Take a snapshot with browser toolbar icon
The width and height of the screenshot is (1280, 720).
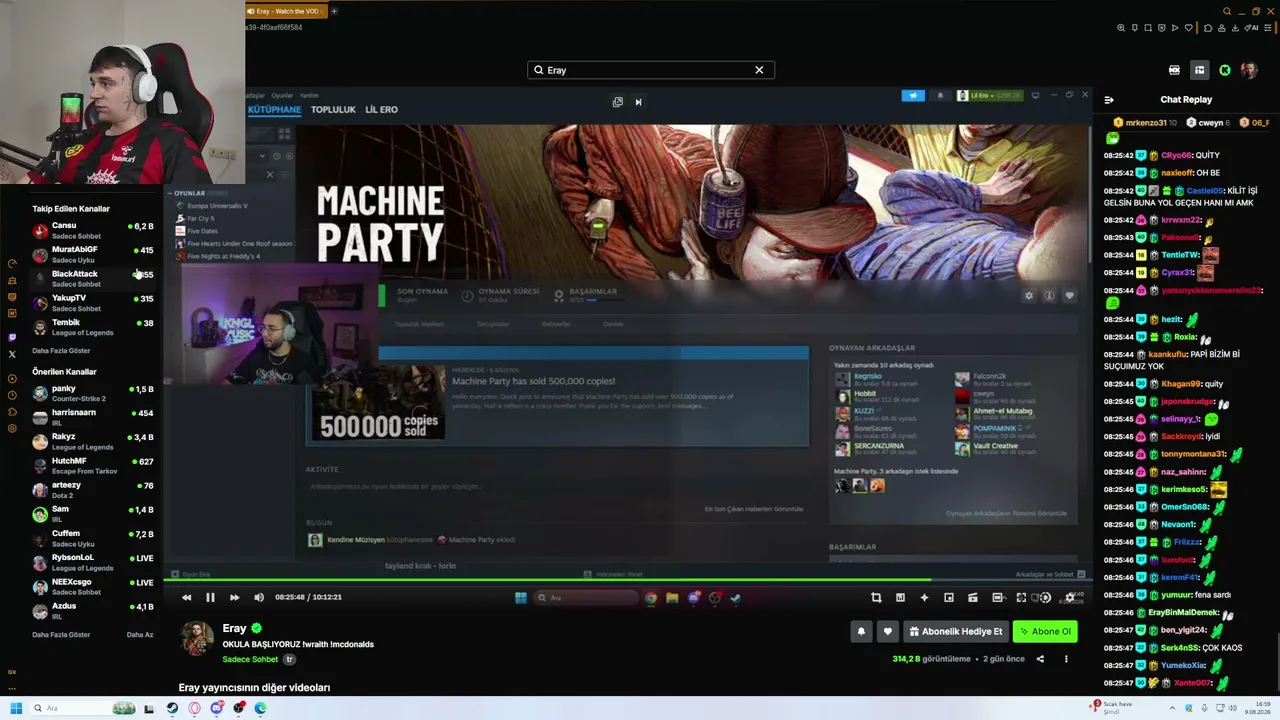[1149, 28]
